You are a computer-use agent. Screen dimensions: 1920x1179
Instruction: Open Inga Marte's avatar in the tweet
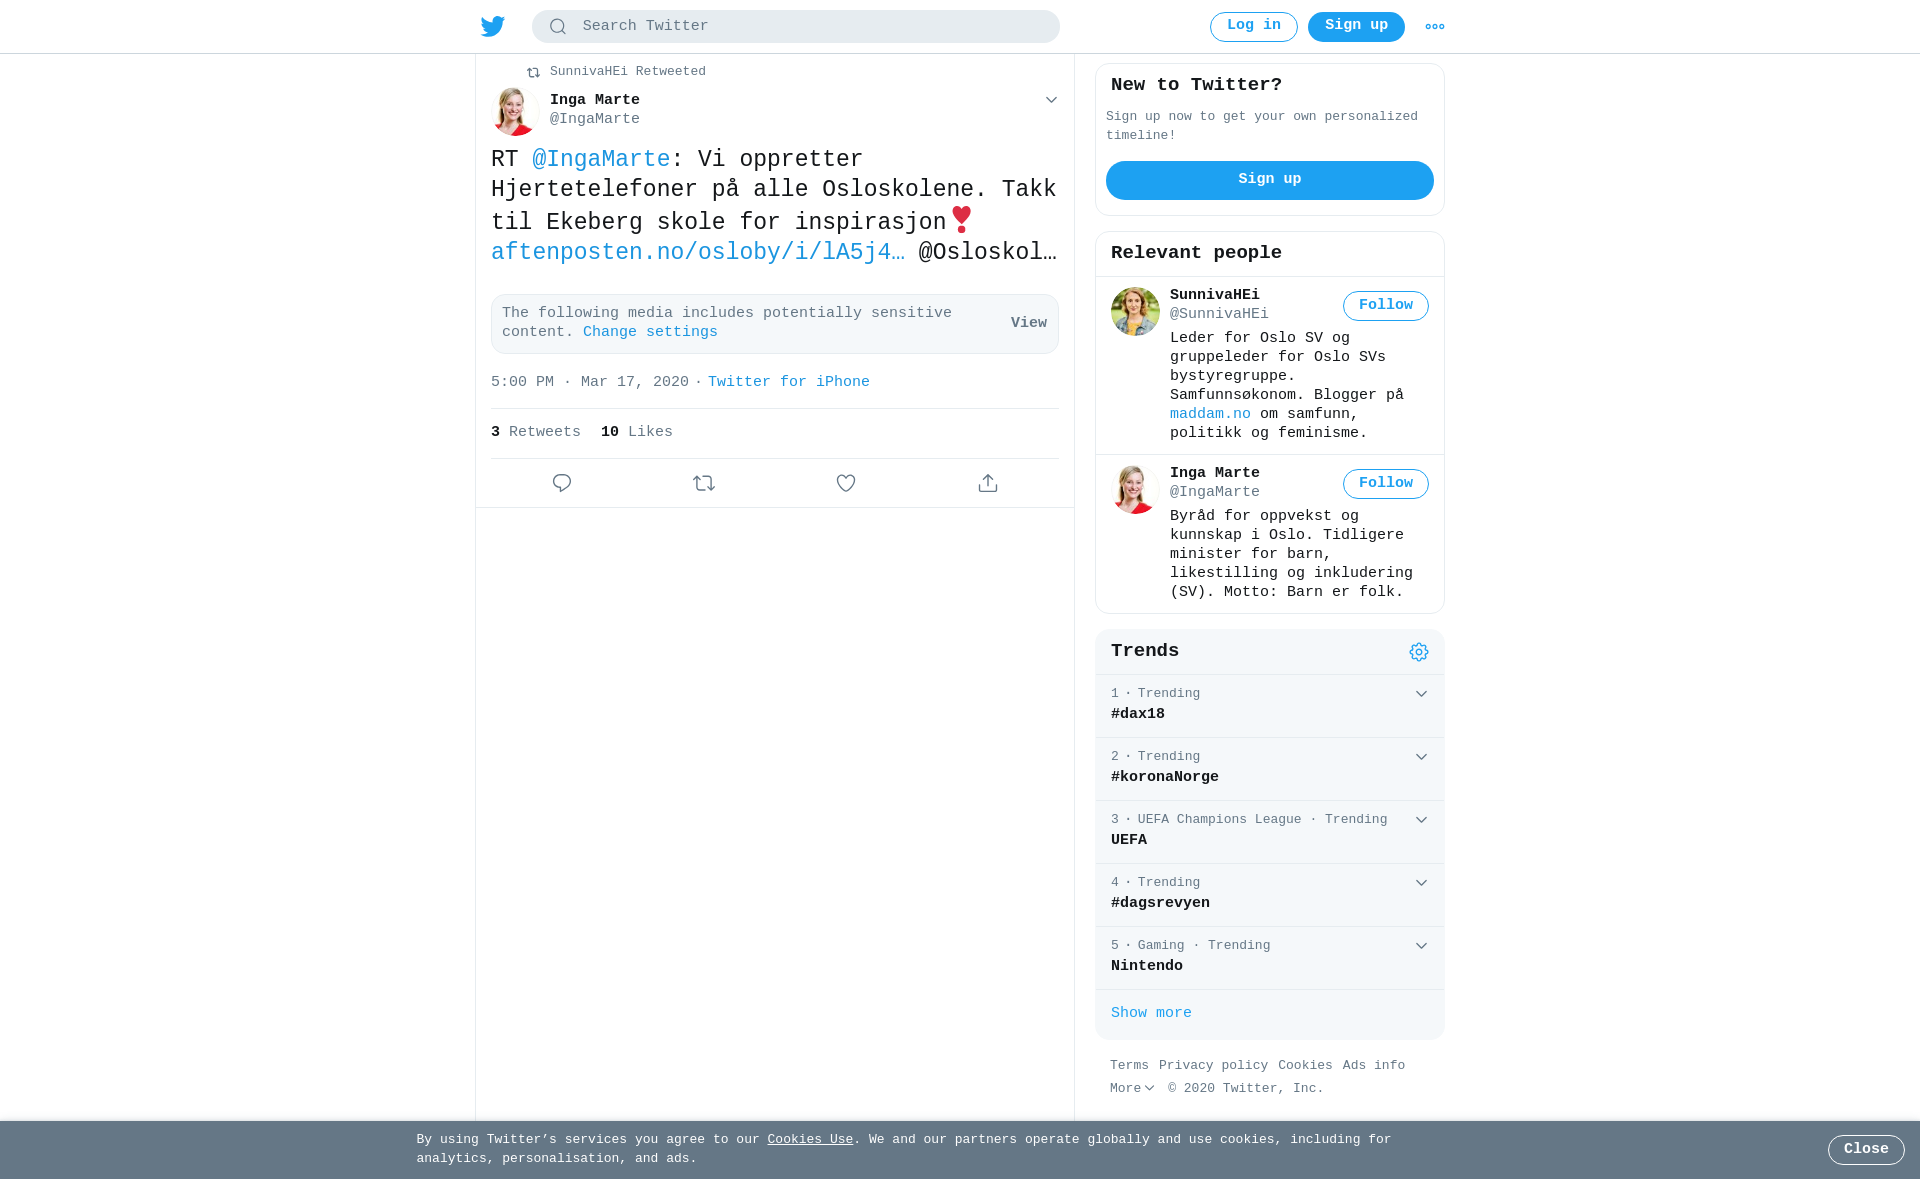coord(515,111)
